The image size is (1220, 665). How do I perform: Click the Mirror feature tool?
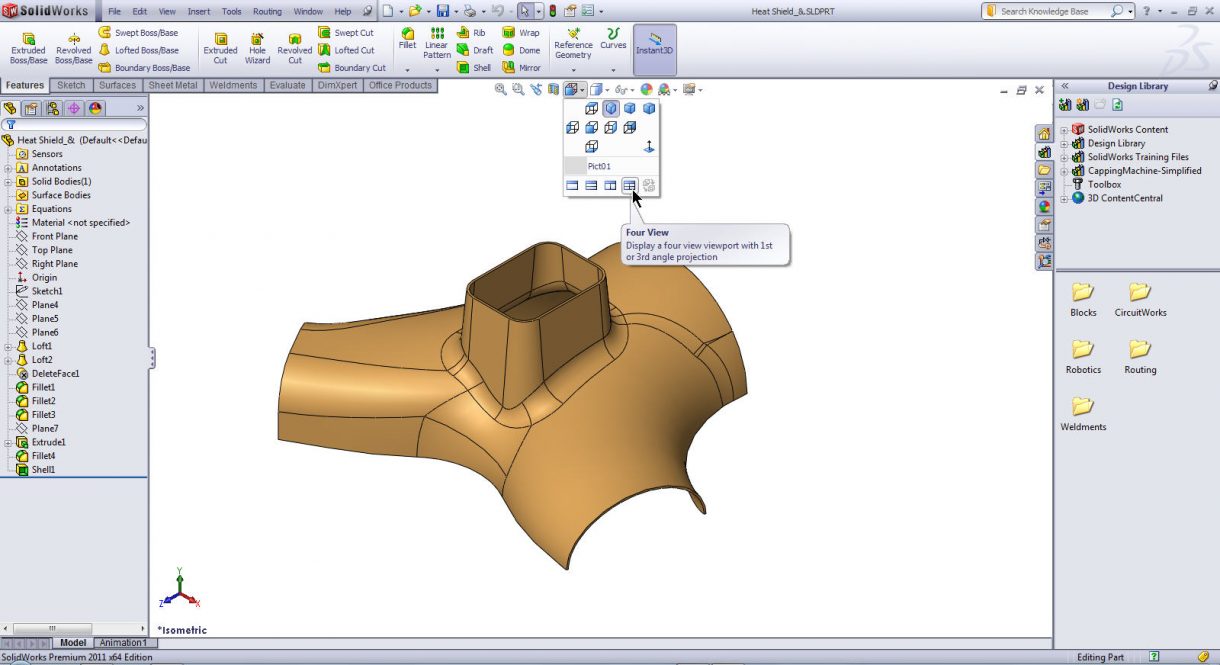522,68
